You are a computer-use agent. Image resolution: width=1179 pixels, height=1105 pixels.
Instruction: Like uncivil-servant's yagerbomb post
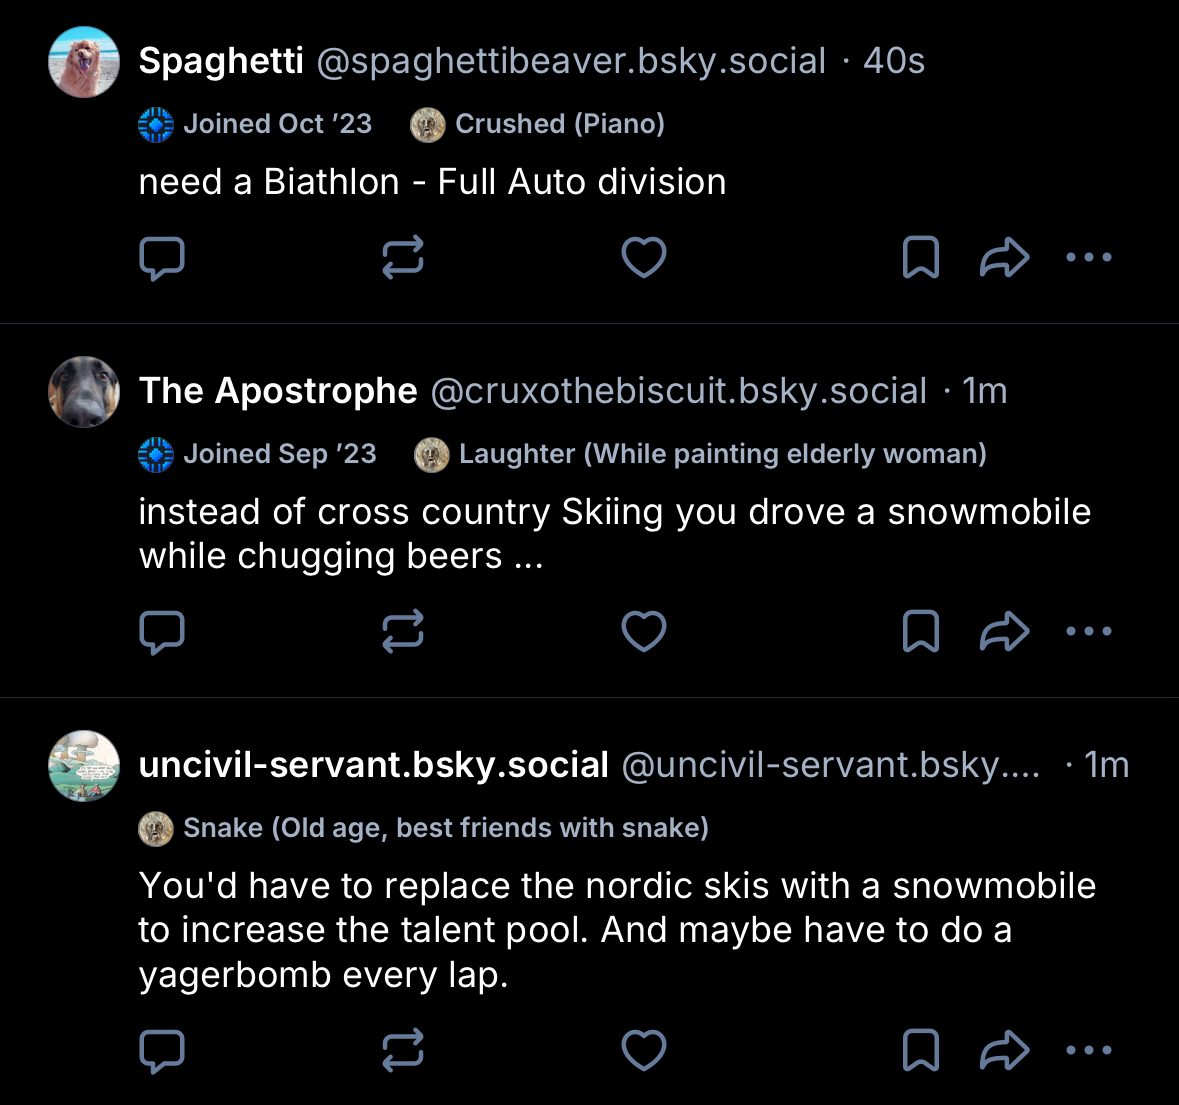pos(644,1051)
